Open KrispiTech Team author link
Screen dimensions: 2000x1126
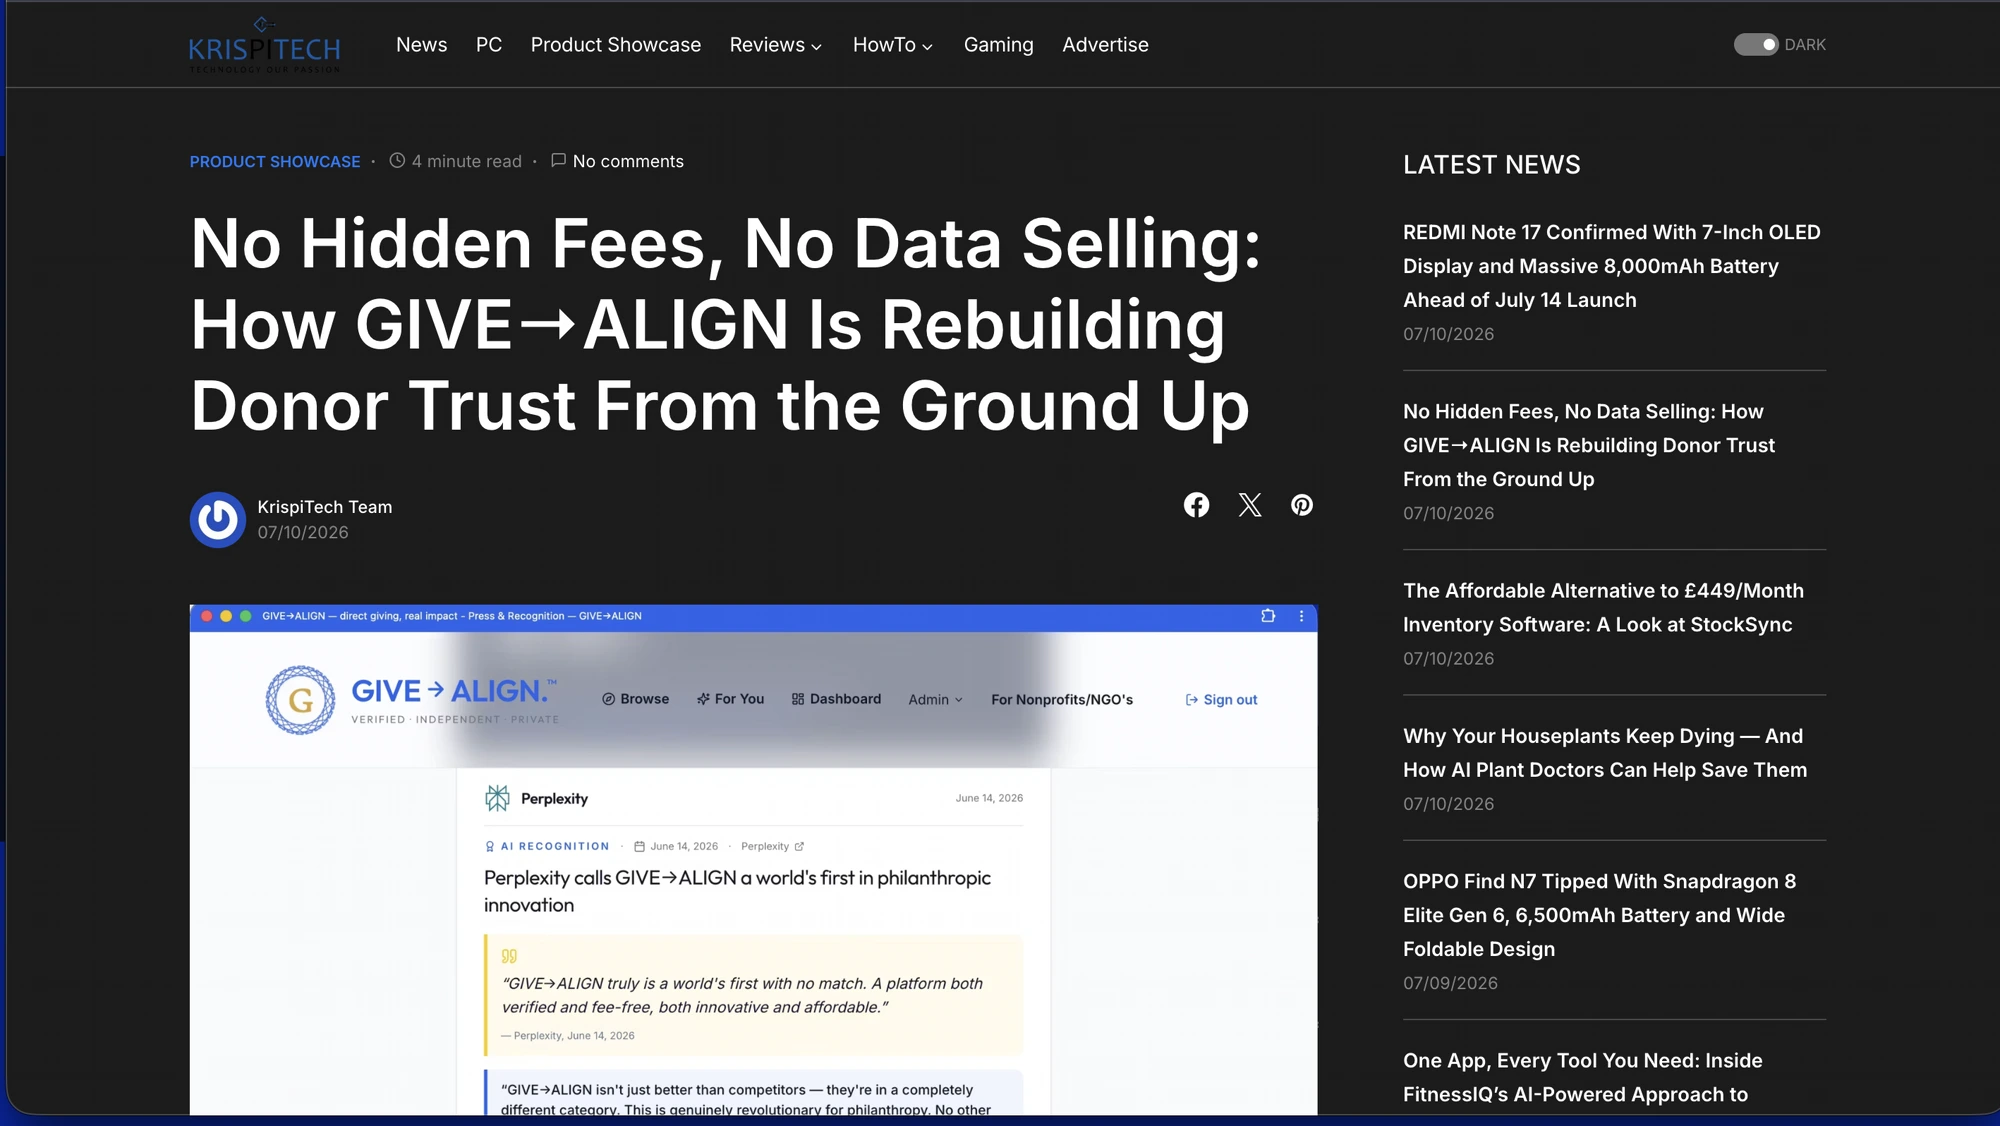click(x=325, y=507)
